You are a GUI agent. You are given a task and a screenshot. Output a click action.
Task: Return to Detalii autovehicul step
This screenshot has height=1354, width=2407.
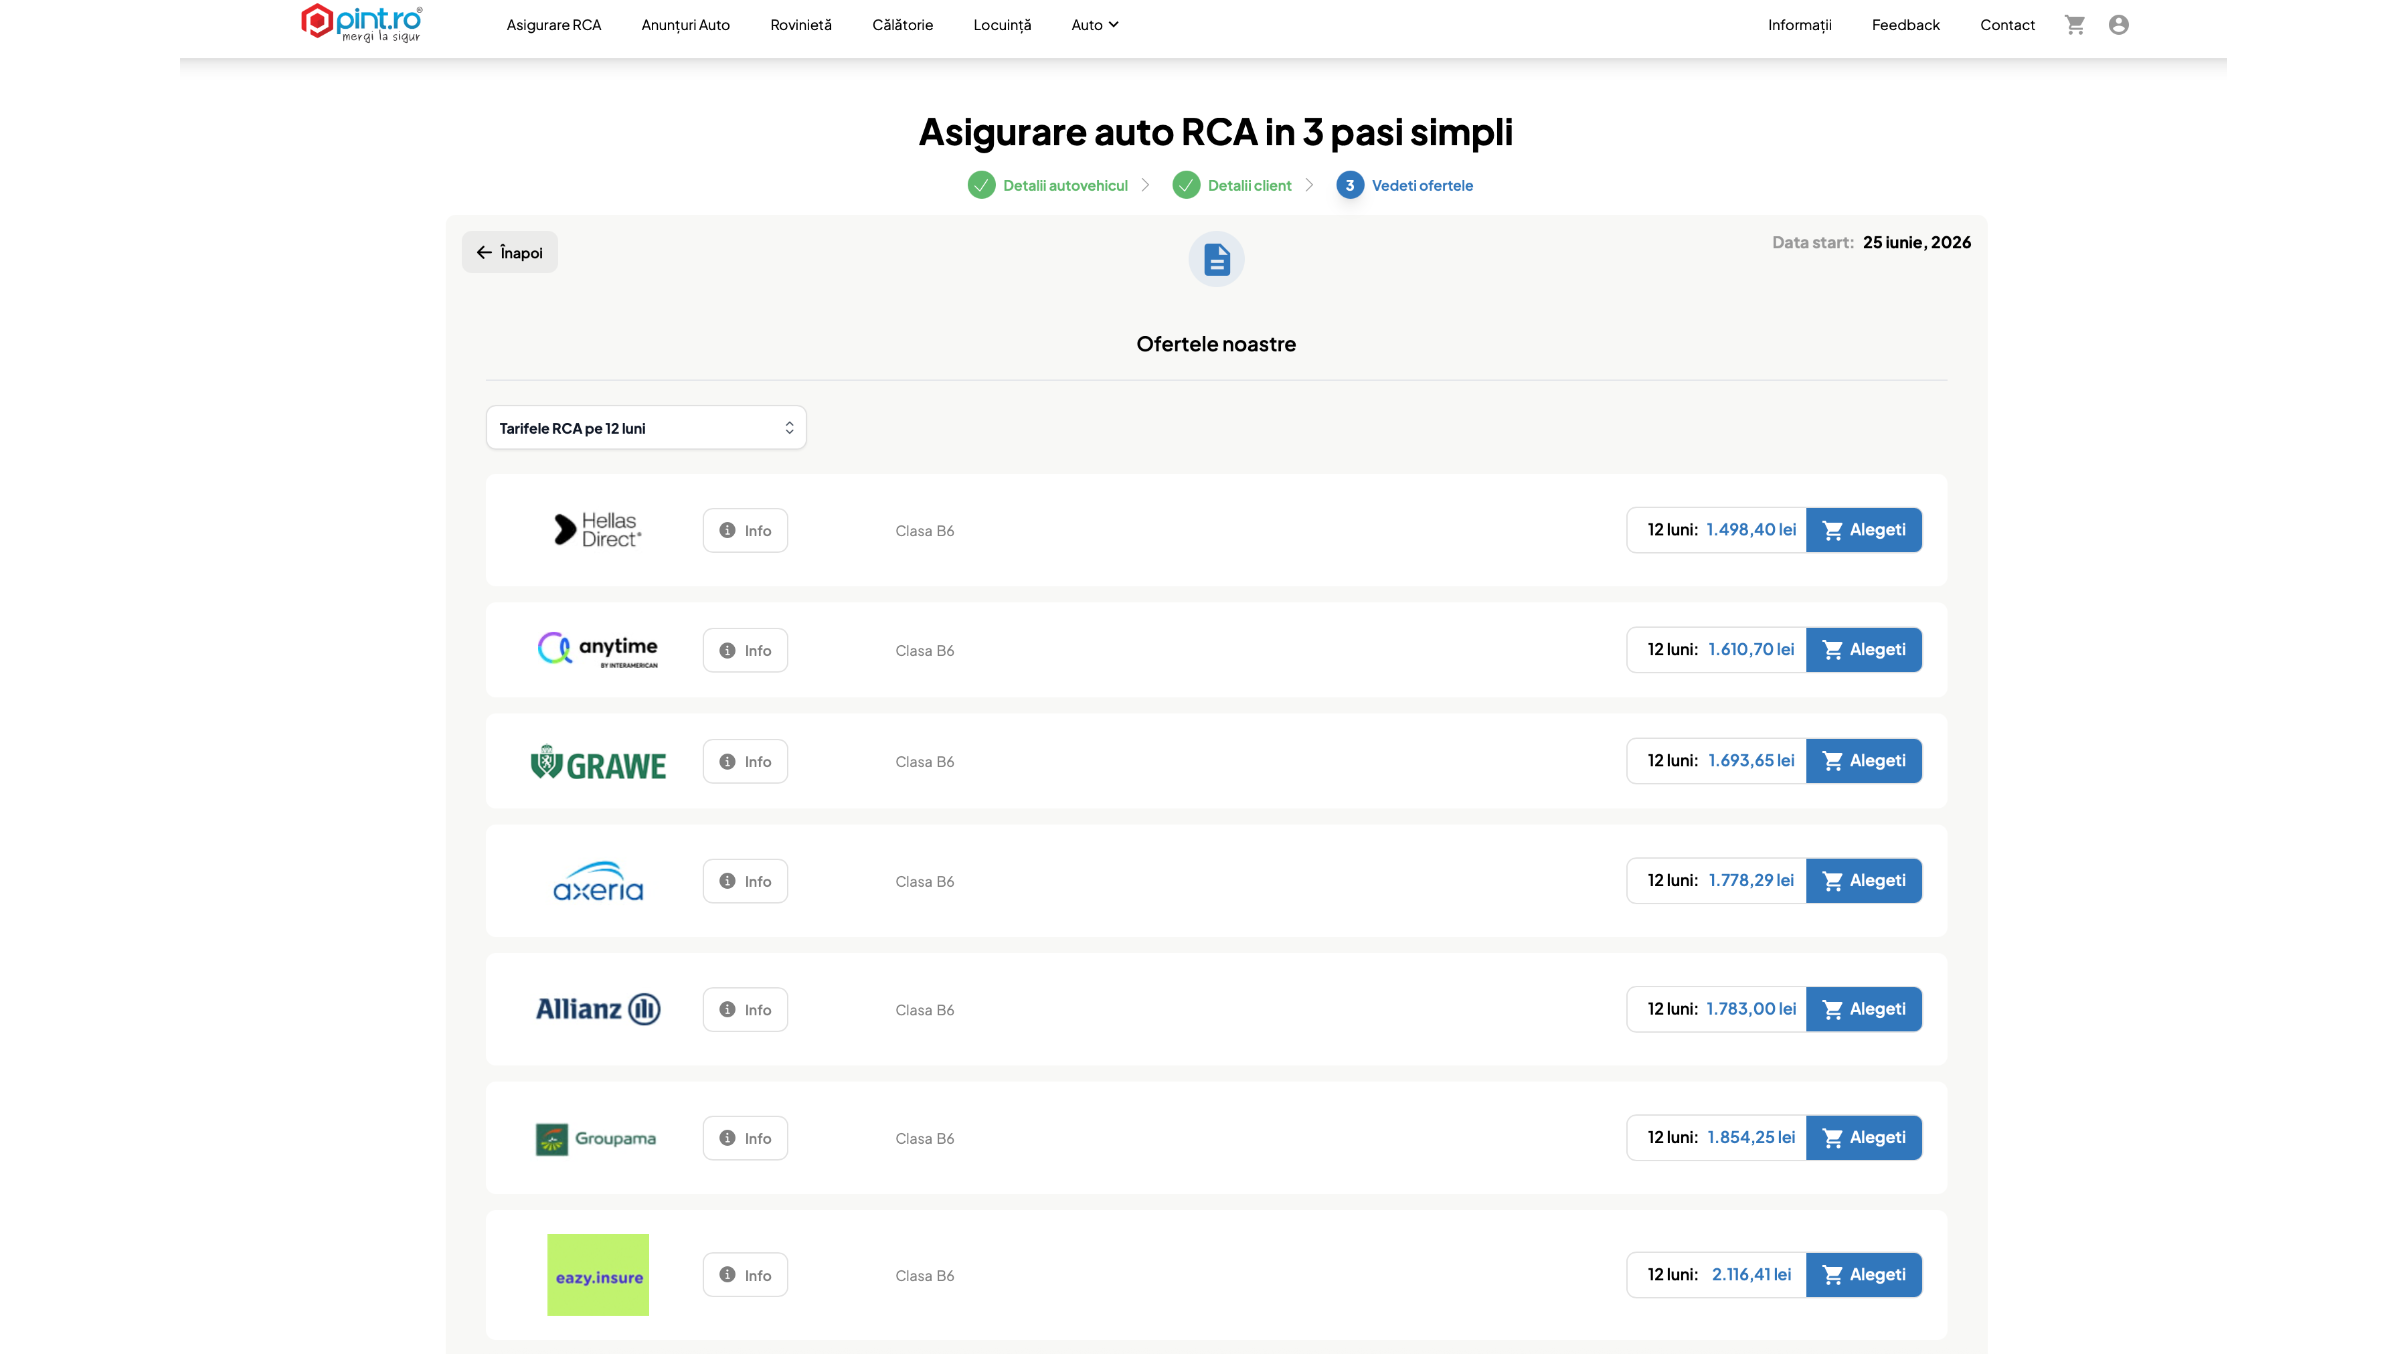[1065, 185]
